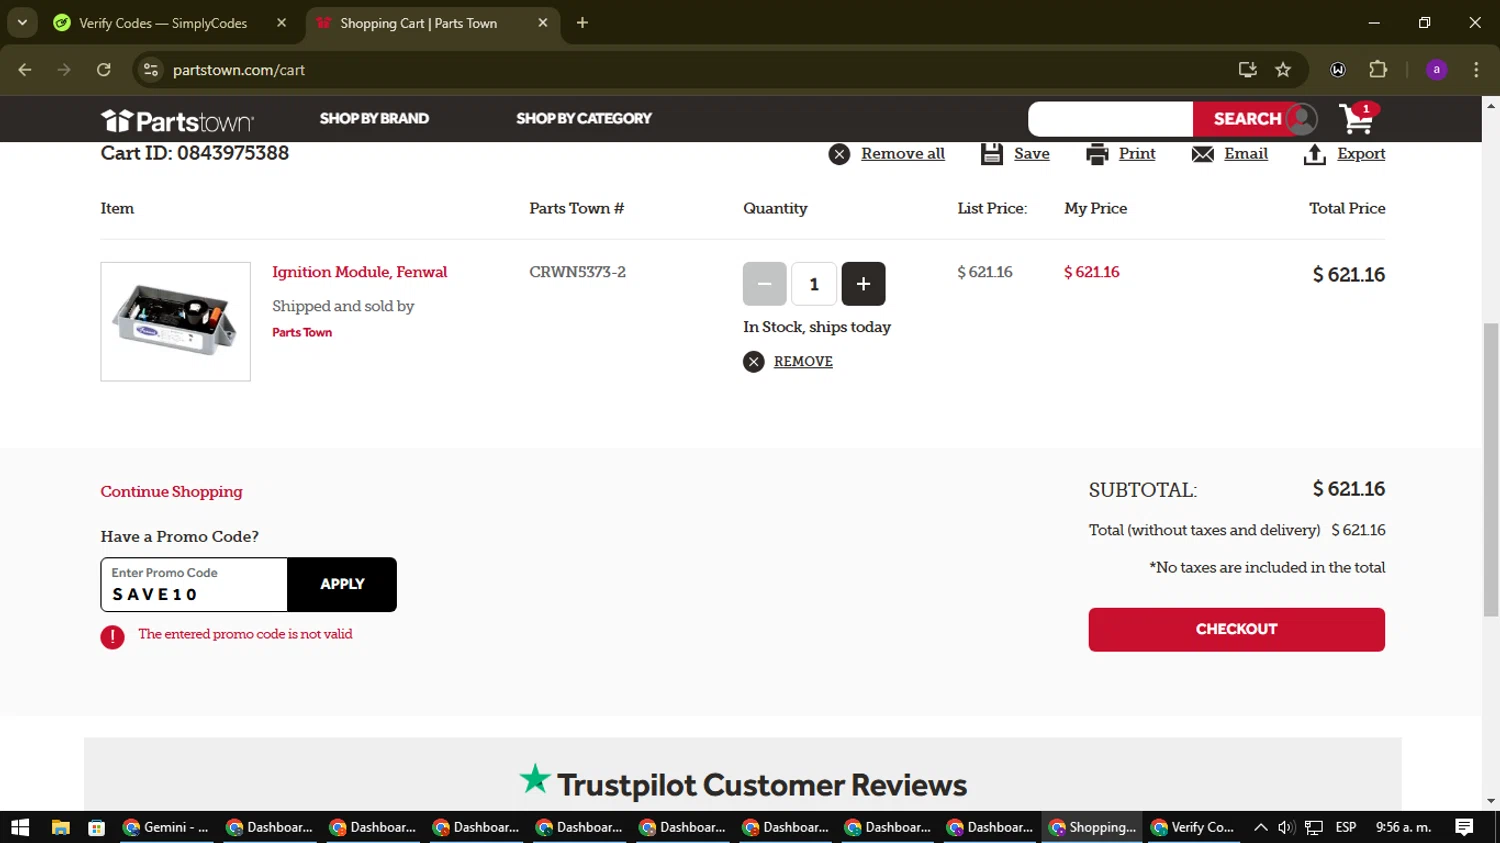Open the tab search dropdown arrow
Viewport: 1500px width, 843px height.
point(21,23)
